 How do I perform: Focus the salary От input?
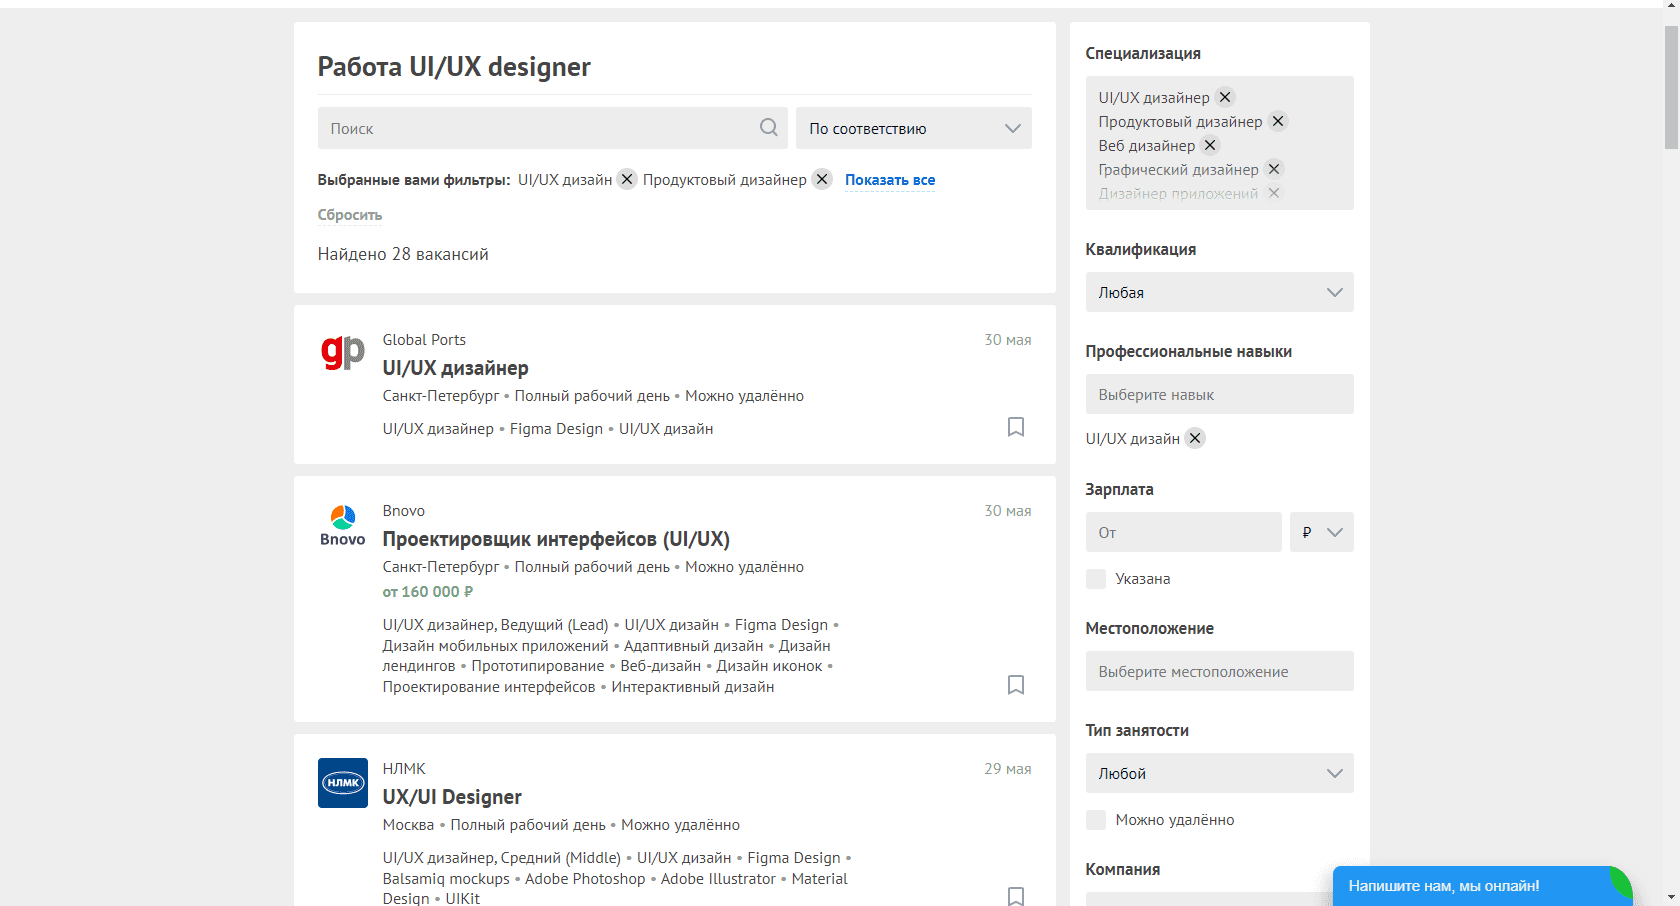pyautogui.click(x=1184, y=532)
